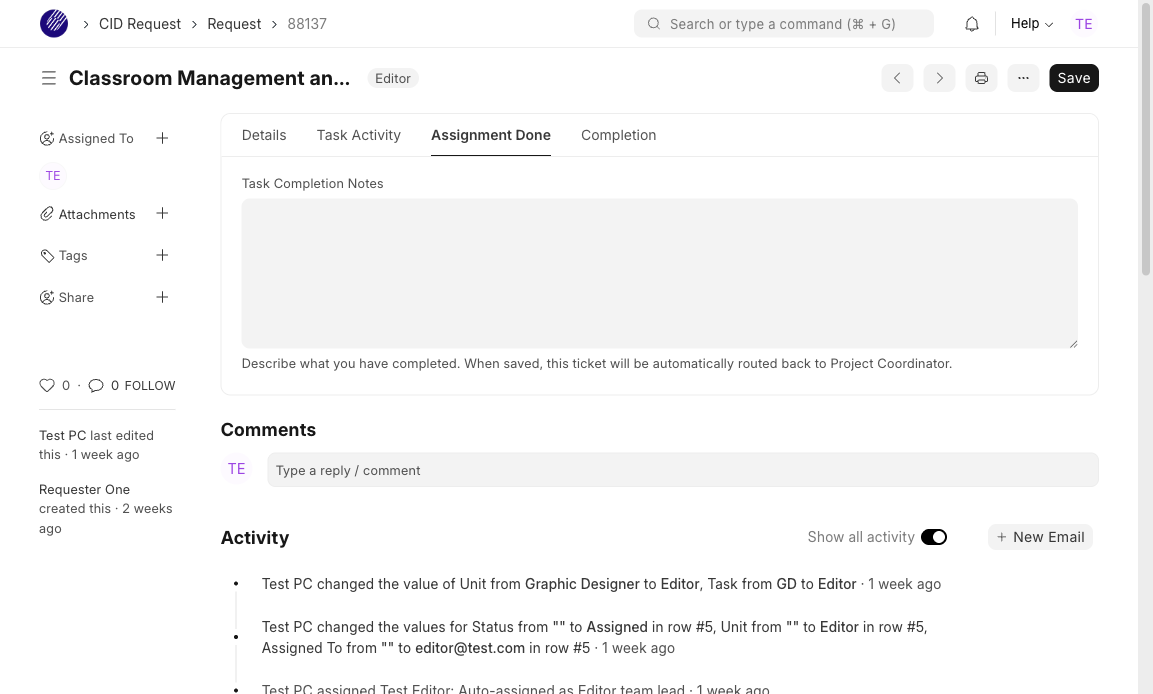Image resolution: width=1153 pixels, height=694 pixels.
Task: Compose a message with New Email
Action: [x=1040, y=537]
